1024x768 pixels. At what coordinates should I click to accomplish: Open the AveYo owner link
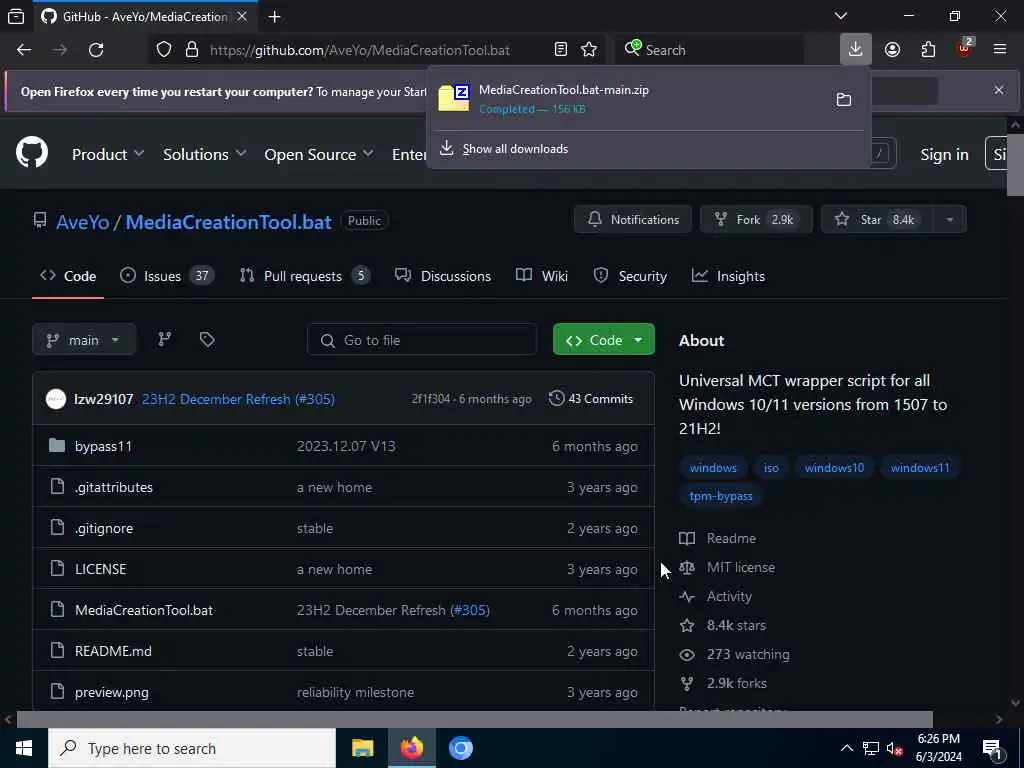tap(82, 222)
